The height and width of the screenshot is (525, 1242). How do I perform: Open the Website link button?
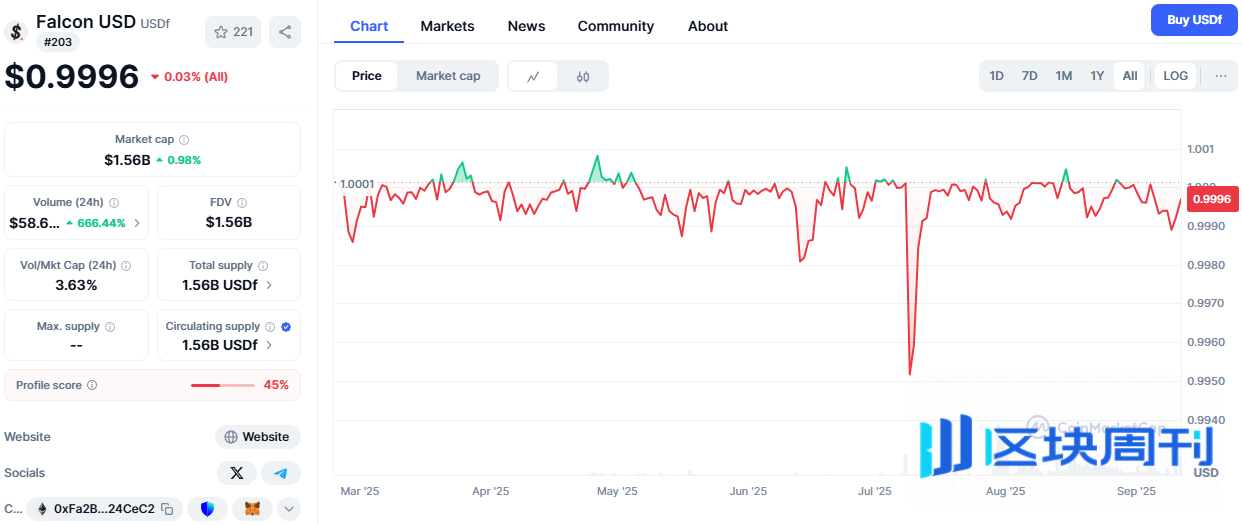point(258,437)
